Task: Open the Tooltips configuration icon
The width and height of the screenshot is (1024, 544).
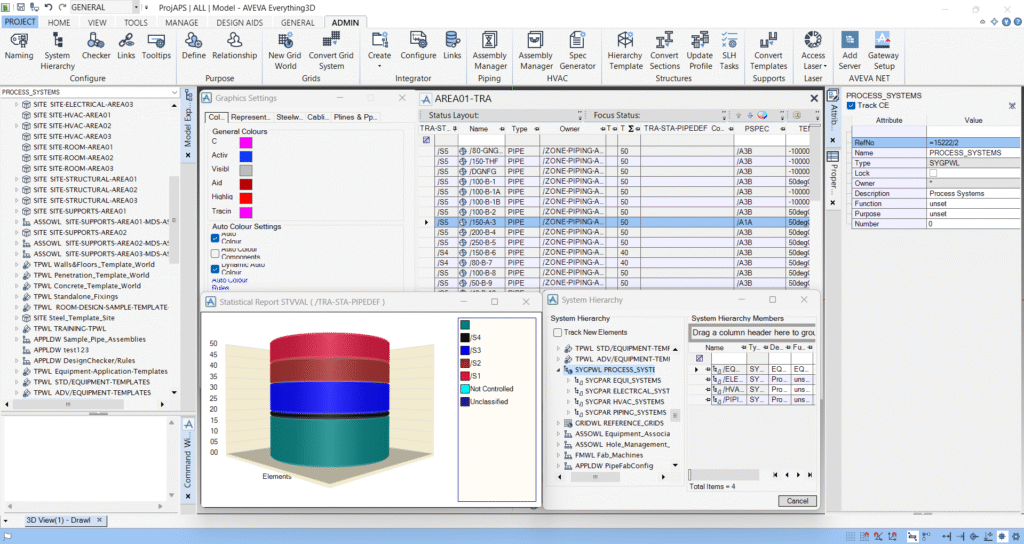Action: click(156, 46)
